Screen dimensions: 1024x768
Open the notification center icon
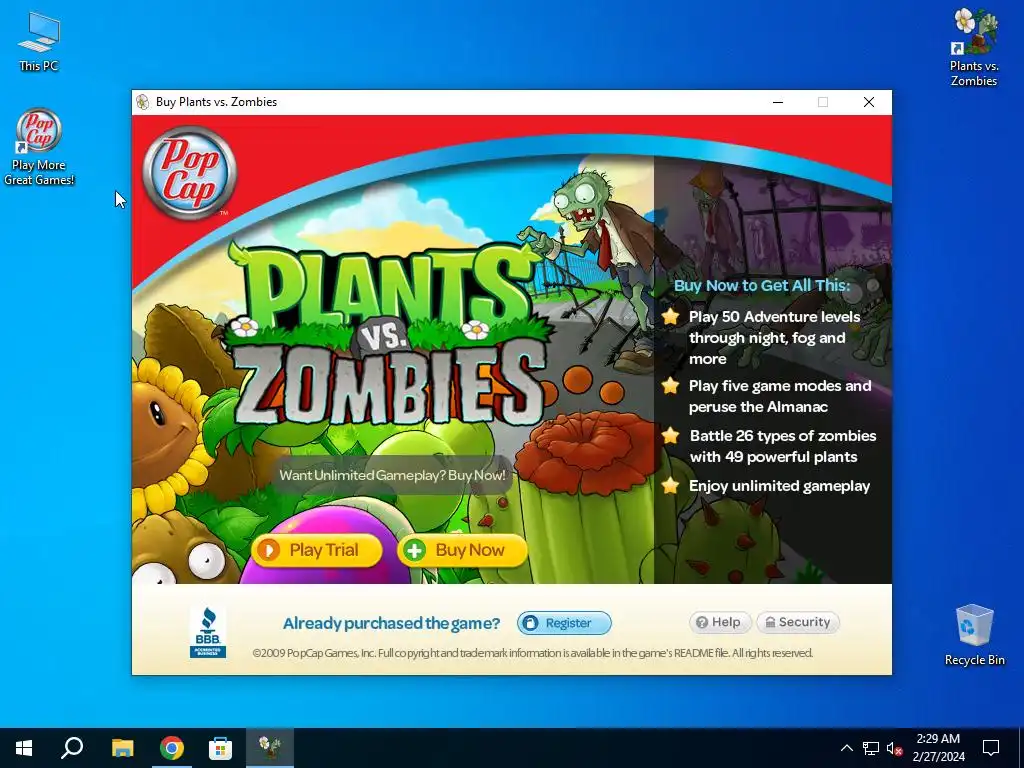point(991,748)
